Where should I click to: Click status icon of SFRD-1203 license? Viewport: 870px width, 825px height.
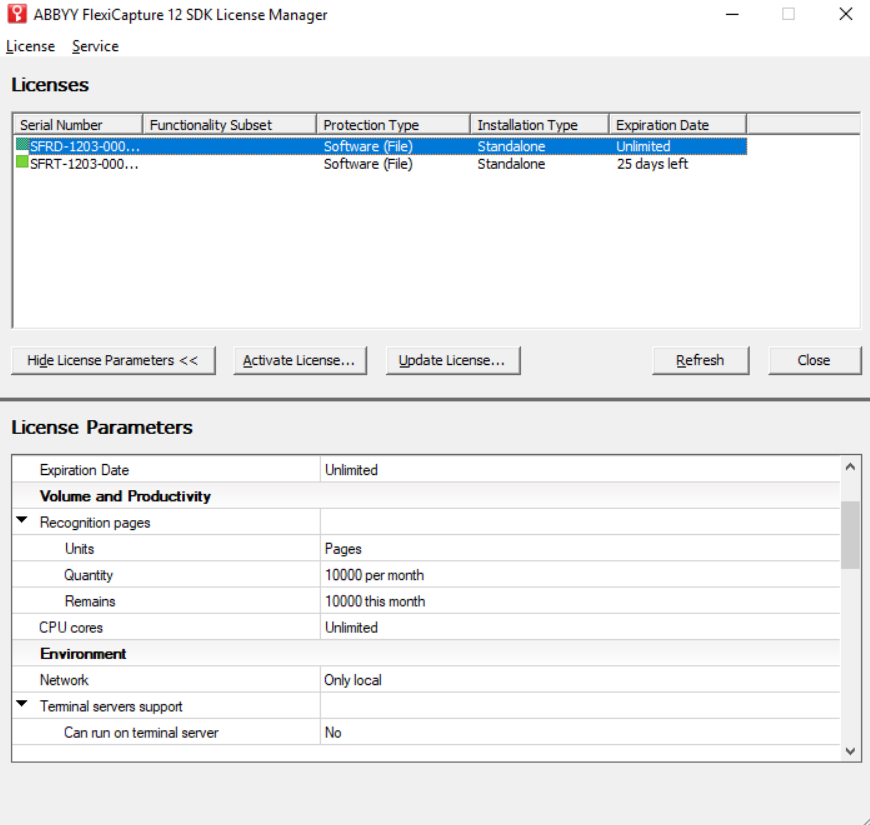pos(22,145)
